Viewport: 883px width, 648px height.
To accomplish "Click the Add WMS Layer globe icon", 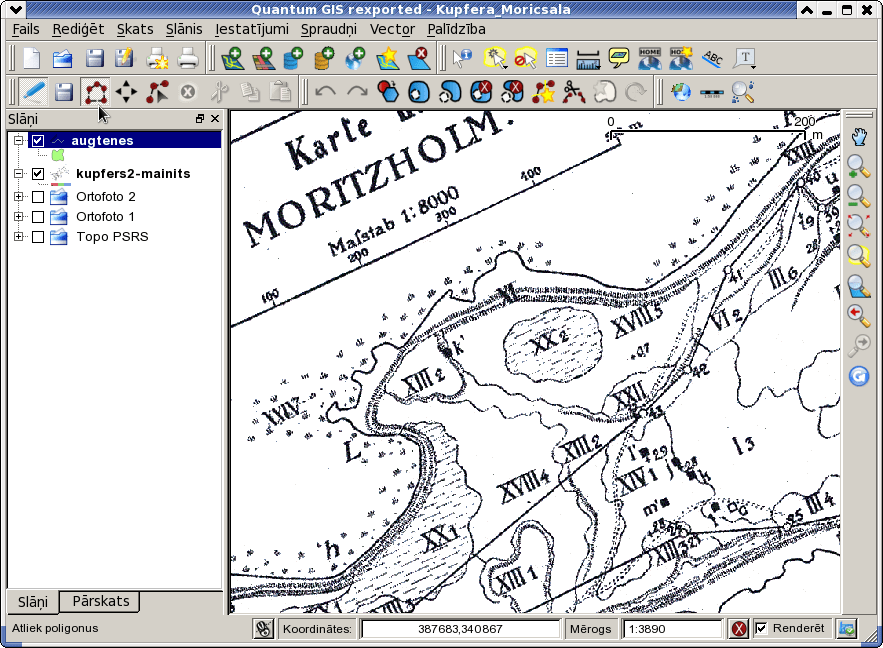I will click(356, 58).
